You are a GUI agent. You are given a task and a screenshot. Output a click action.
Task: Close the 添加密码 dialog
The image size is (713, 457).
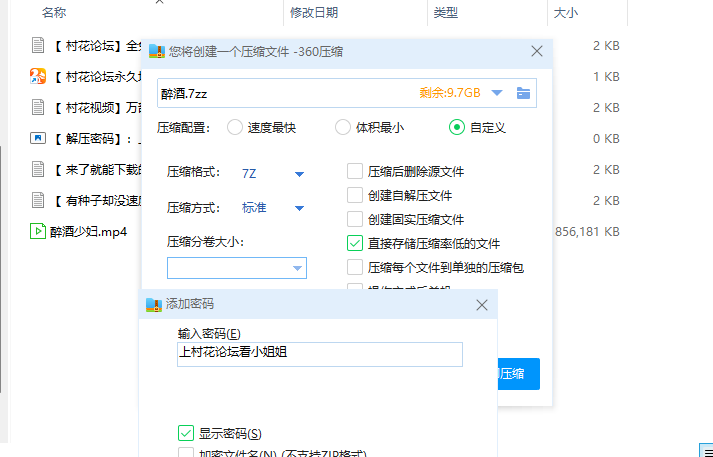coord(482,304)
